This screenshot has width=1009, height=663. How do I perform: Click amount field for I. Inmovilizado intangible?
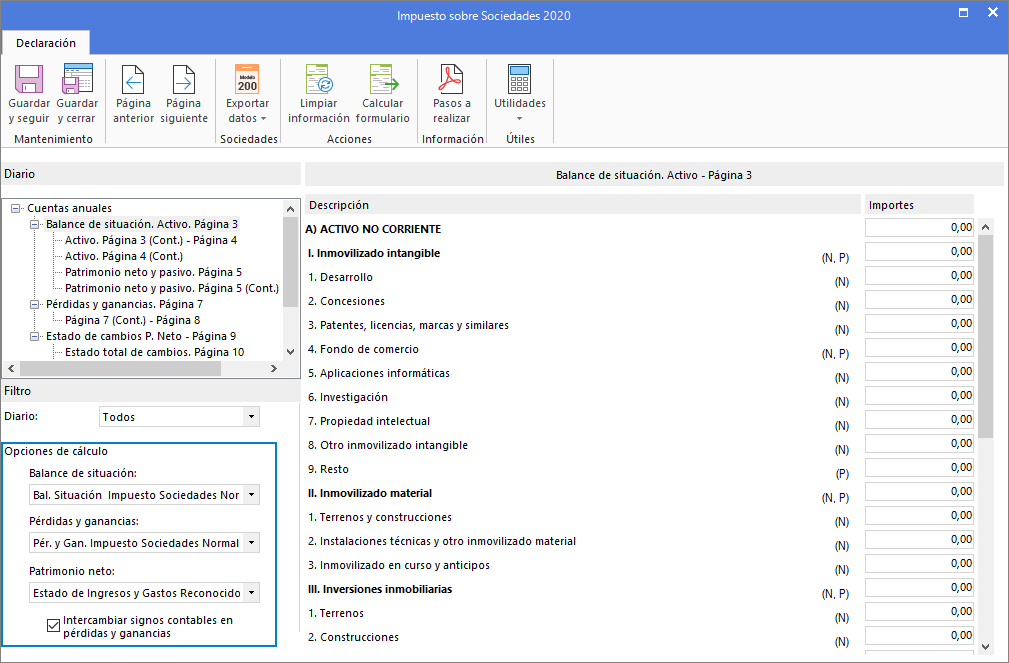click(919, 251)
